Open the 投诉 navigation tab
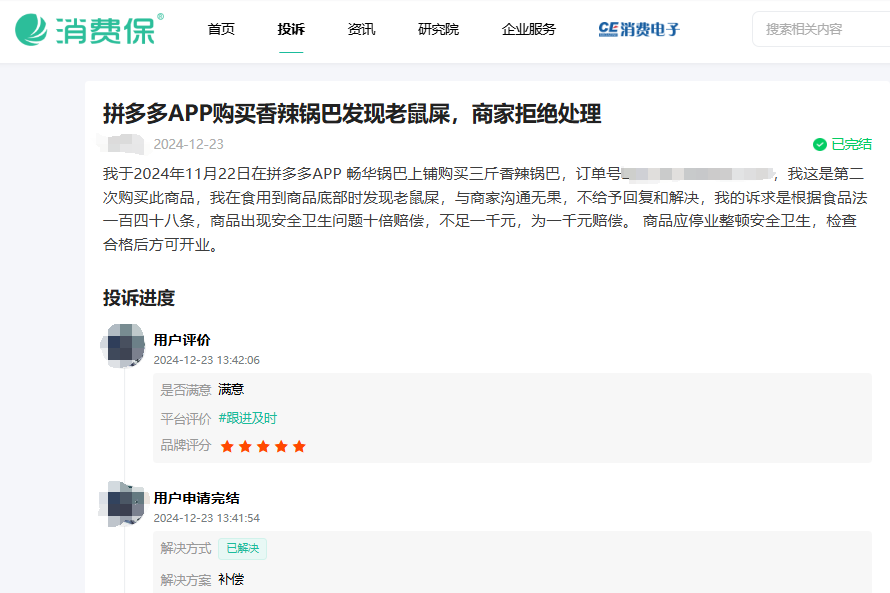The height and width of the screenshot is (593, 890). point(291,29)
